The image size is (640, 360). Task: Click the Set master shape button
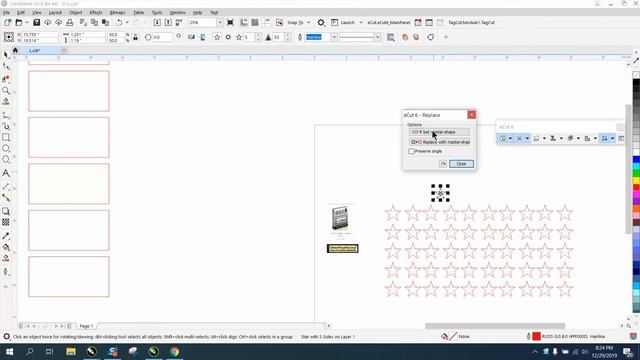[439, 132]
